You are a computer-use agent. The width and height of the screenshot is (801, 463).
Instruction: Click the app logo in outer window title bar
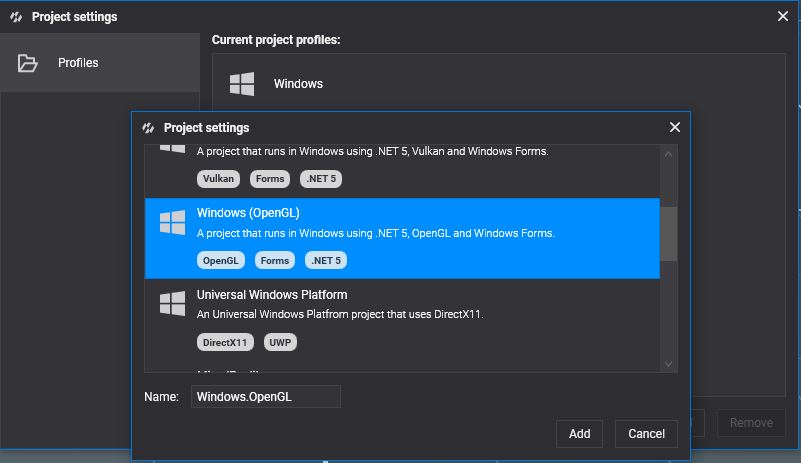pyautogui.click(x=16, y=17)
